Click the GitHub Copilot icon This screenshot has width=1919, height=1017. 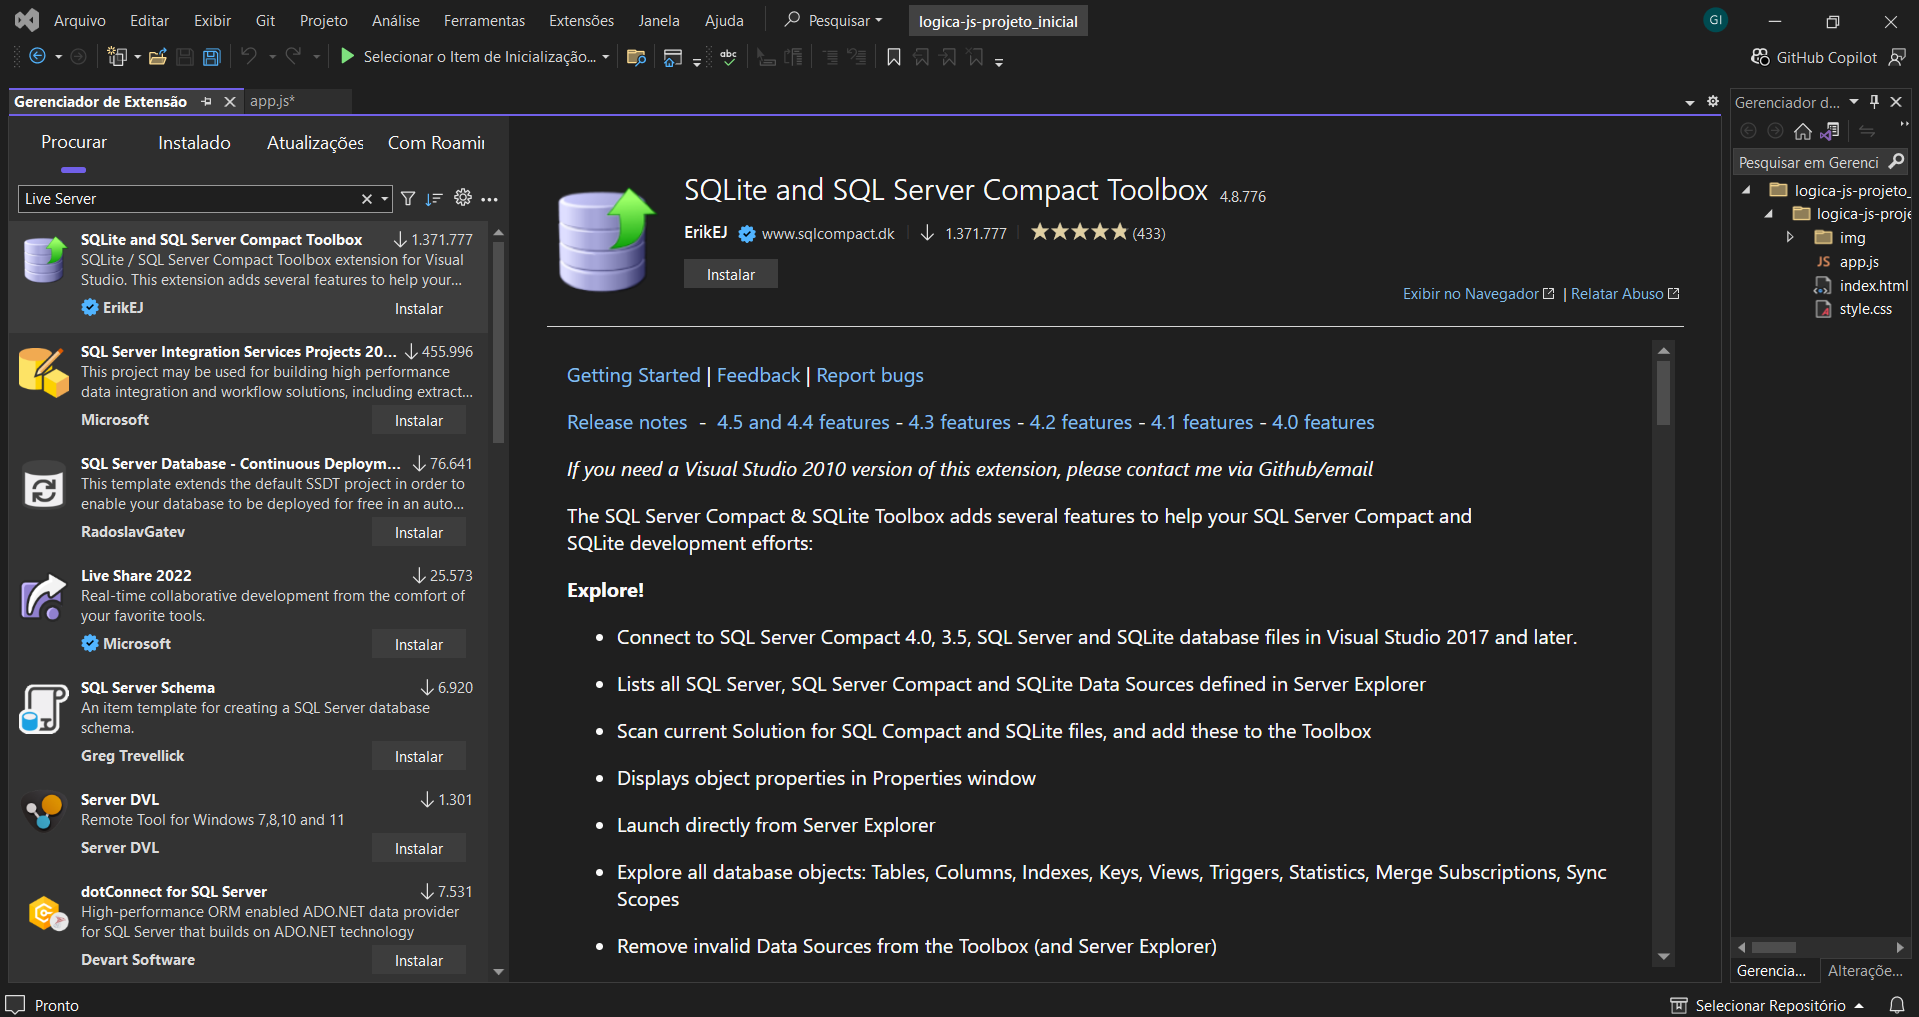tap(1760, 57)
